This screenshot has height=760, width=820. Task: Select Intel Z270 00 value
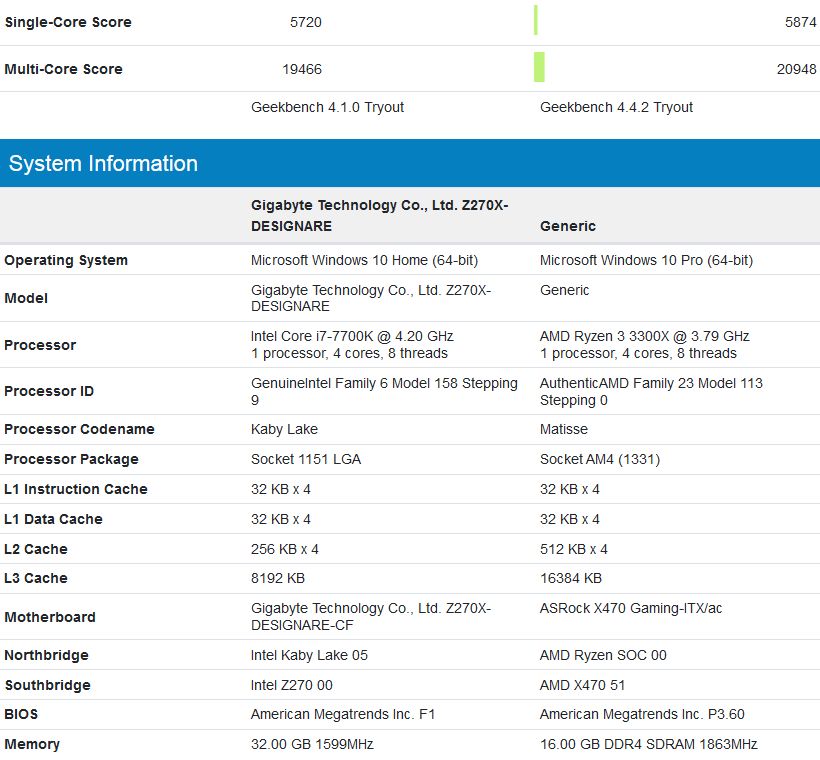point(292,685)
